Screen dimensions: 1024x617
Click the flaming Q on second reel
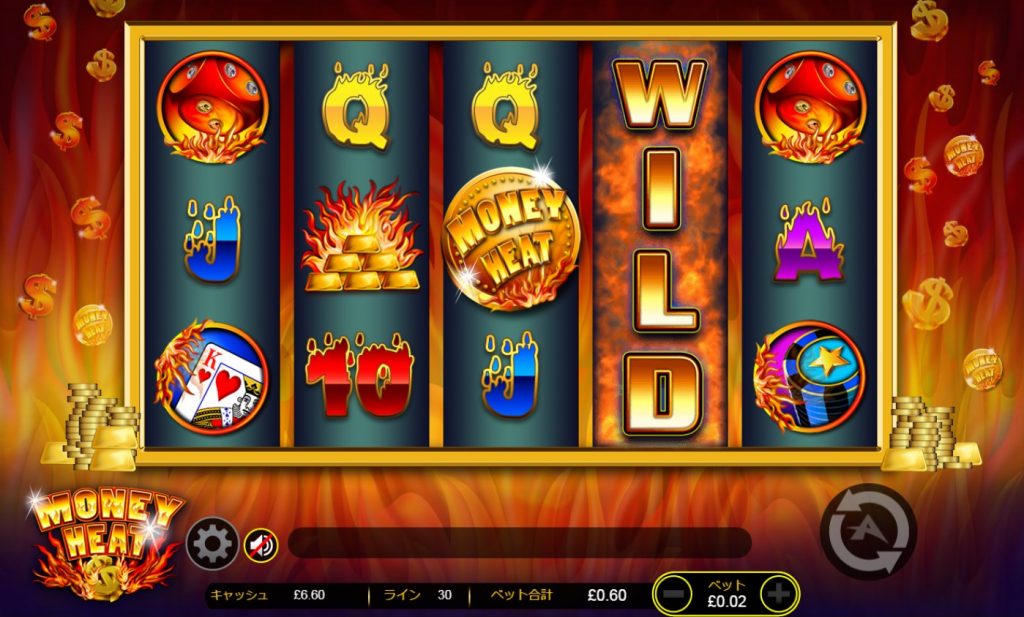[356, 106]
